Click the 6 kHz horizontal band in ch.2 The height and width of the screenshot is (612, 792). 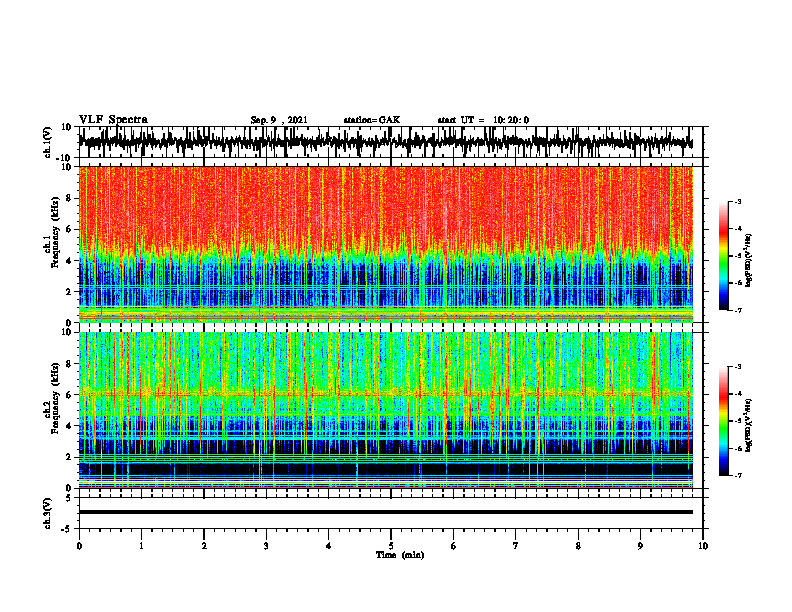385,394
